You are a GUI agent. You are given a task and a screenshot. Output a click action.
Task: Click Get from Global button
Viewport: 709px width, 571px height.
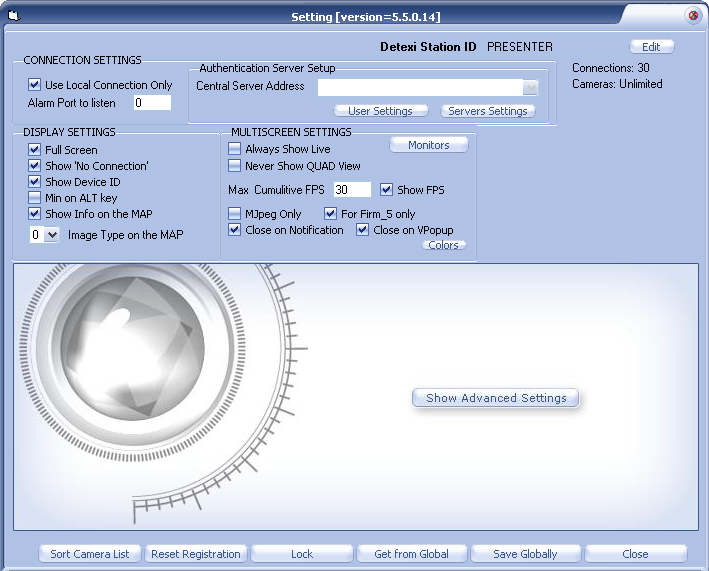411,554
